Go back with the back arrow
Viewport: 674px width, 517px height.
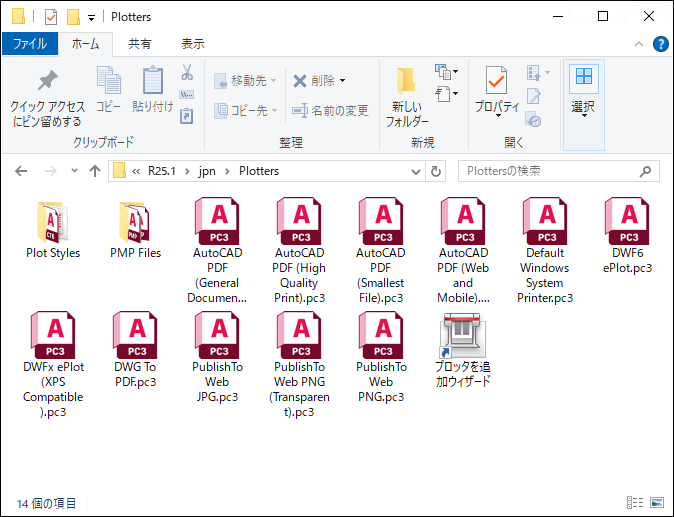pyautogui.click(x=21, y=171)
